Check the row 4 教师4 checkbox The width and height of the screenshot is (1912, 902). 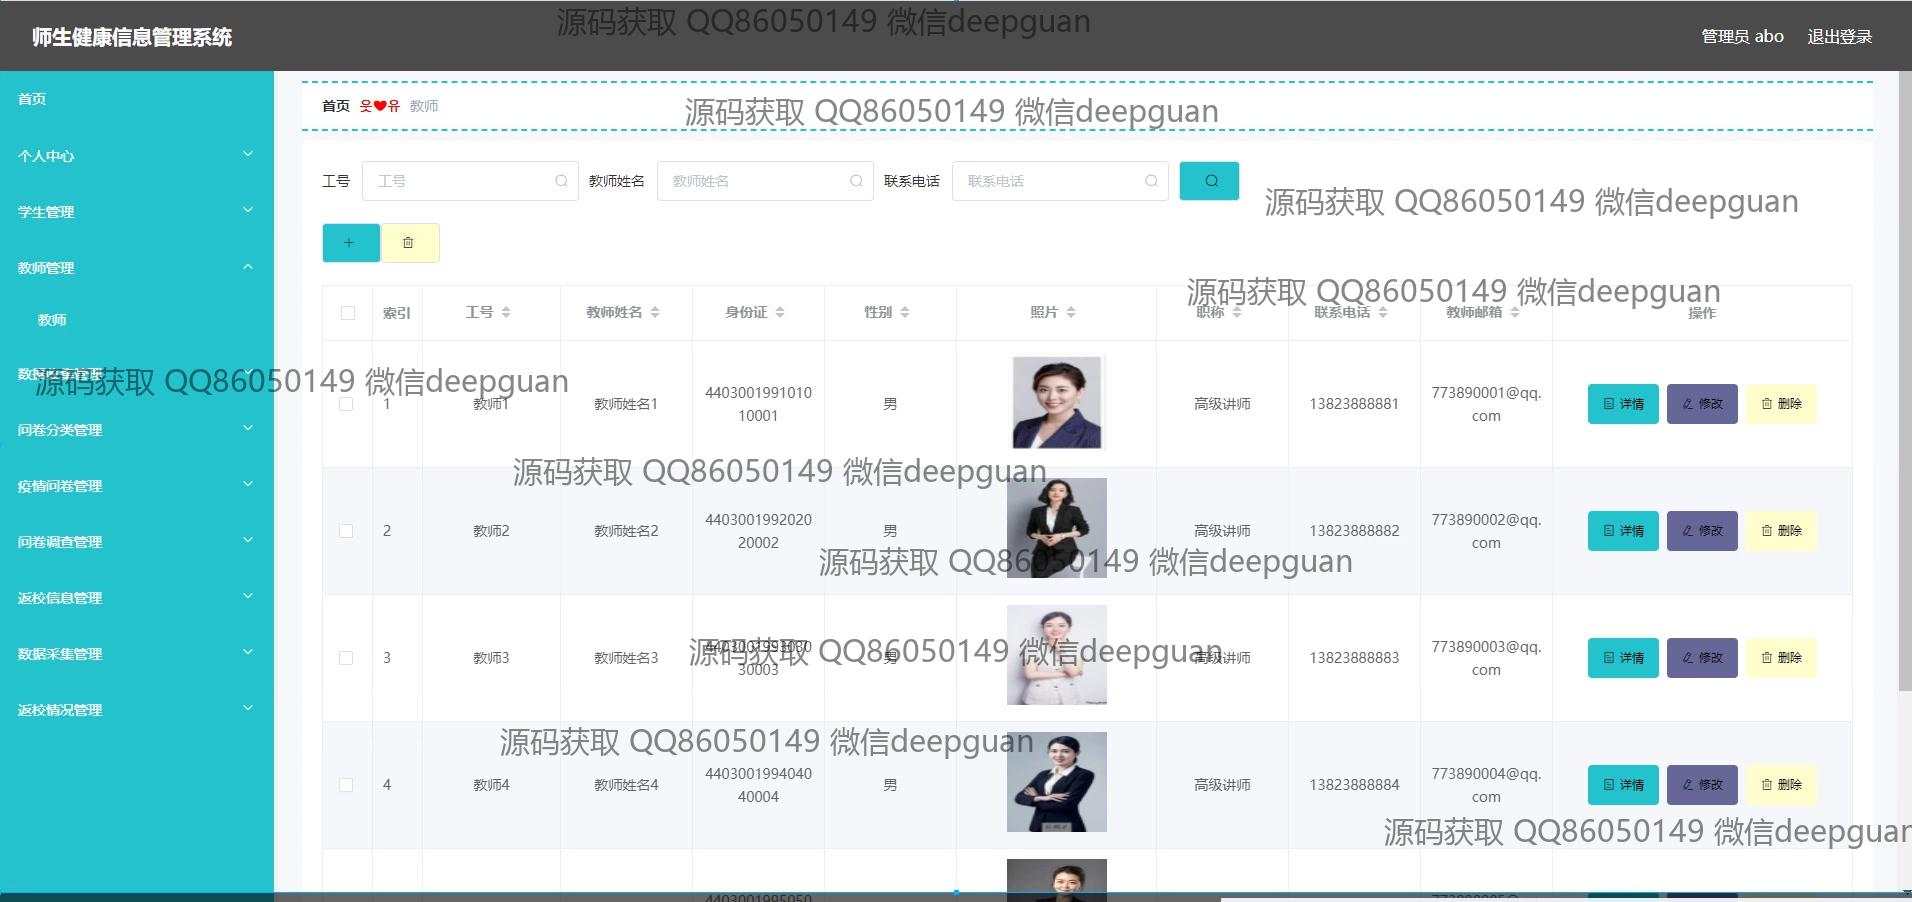[346, 785]
